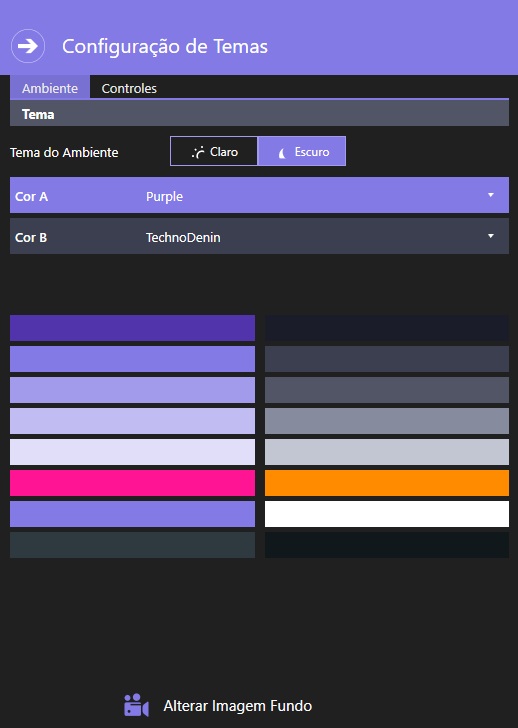Viewport: 518px width, 728px height.
Task: Click the darkest purple swatch
Action: pyautogui.click(x=132, y=328)
